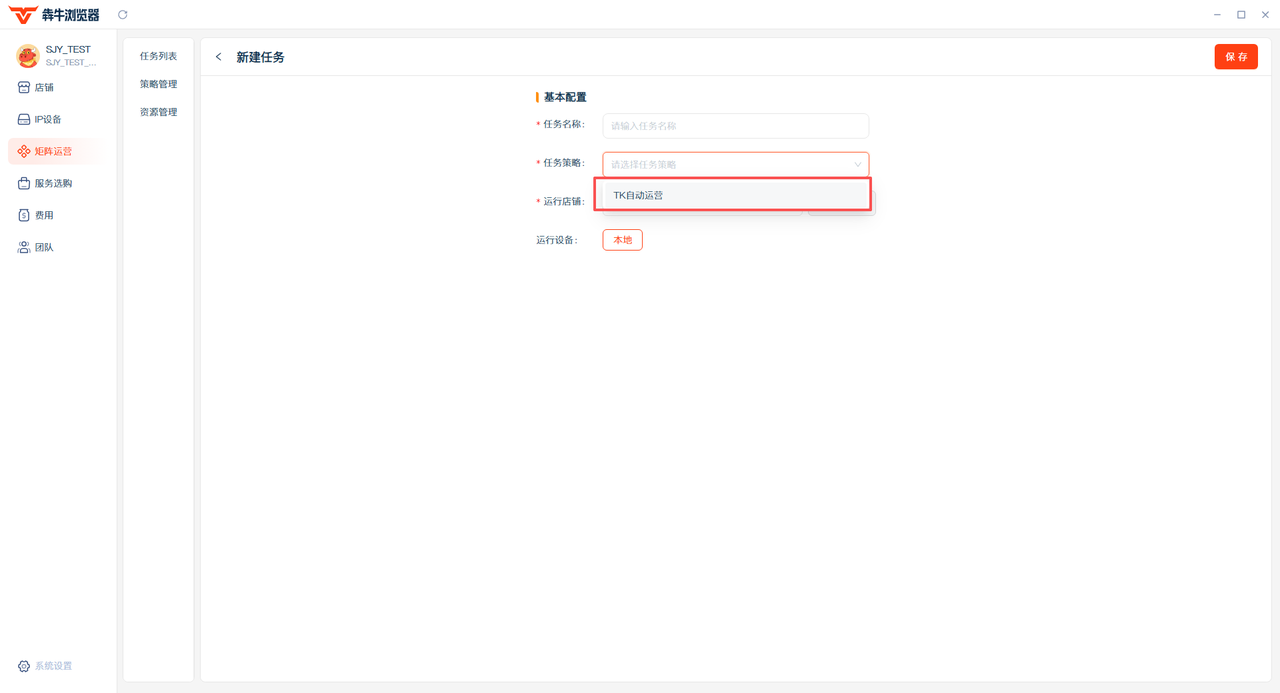Go back using the arrow beside 新建任务
This screenshot has width=1280, height=693.
tap(219, 57)
